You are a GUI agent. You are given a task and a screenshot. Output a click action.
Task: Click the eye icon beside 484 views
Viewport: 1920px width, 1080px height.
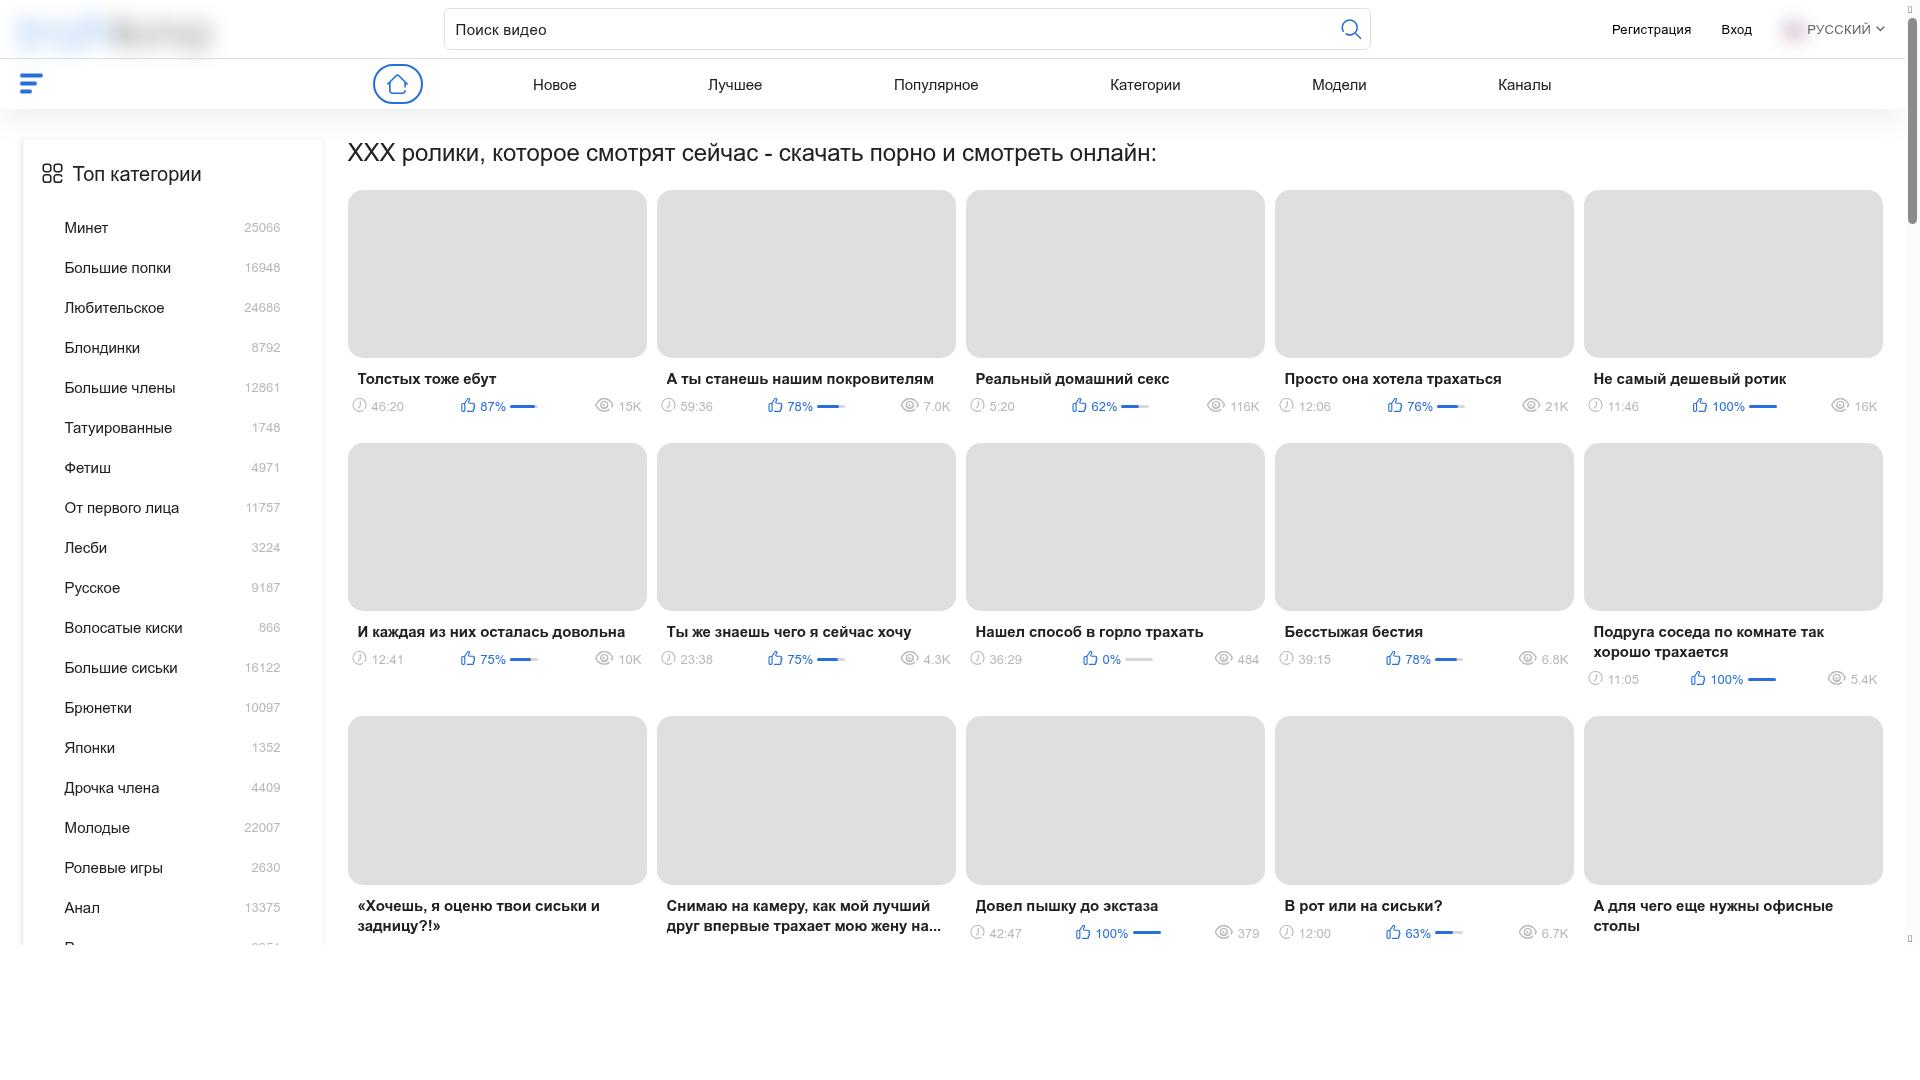pyautogui.click(x=1223, y=658)
